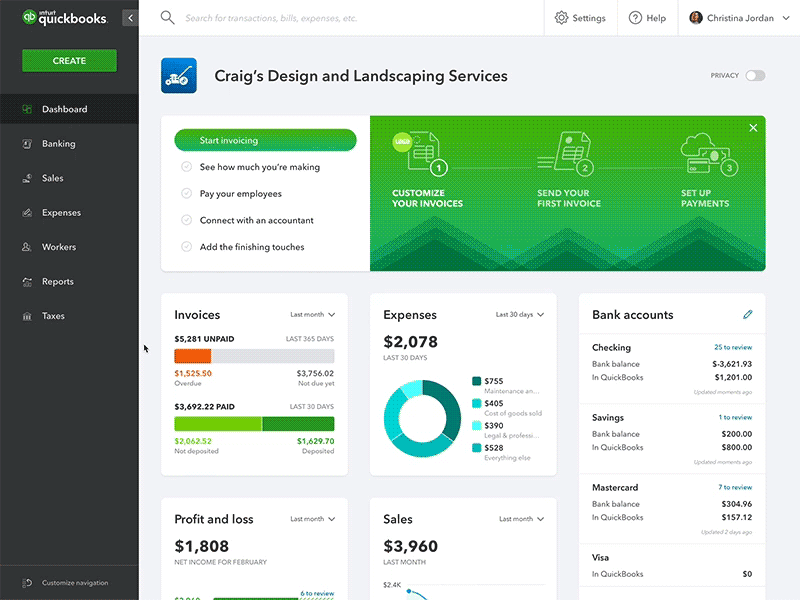Open Settings with the gear icon
The image size is (800, 600).
click(x=563, y=17)
